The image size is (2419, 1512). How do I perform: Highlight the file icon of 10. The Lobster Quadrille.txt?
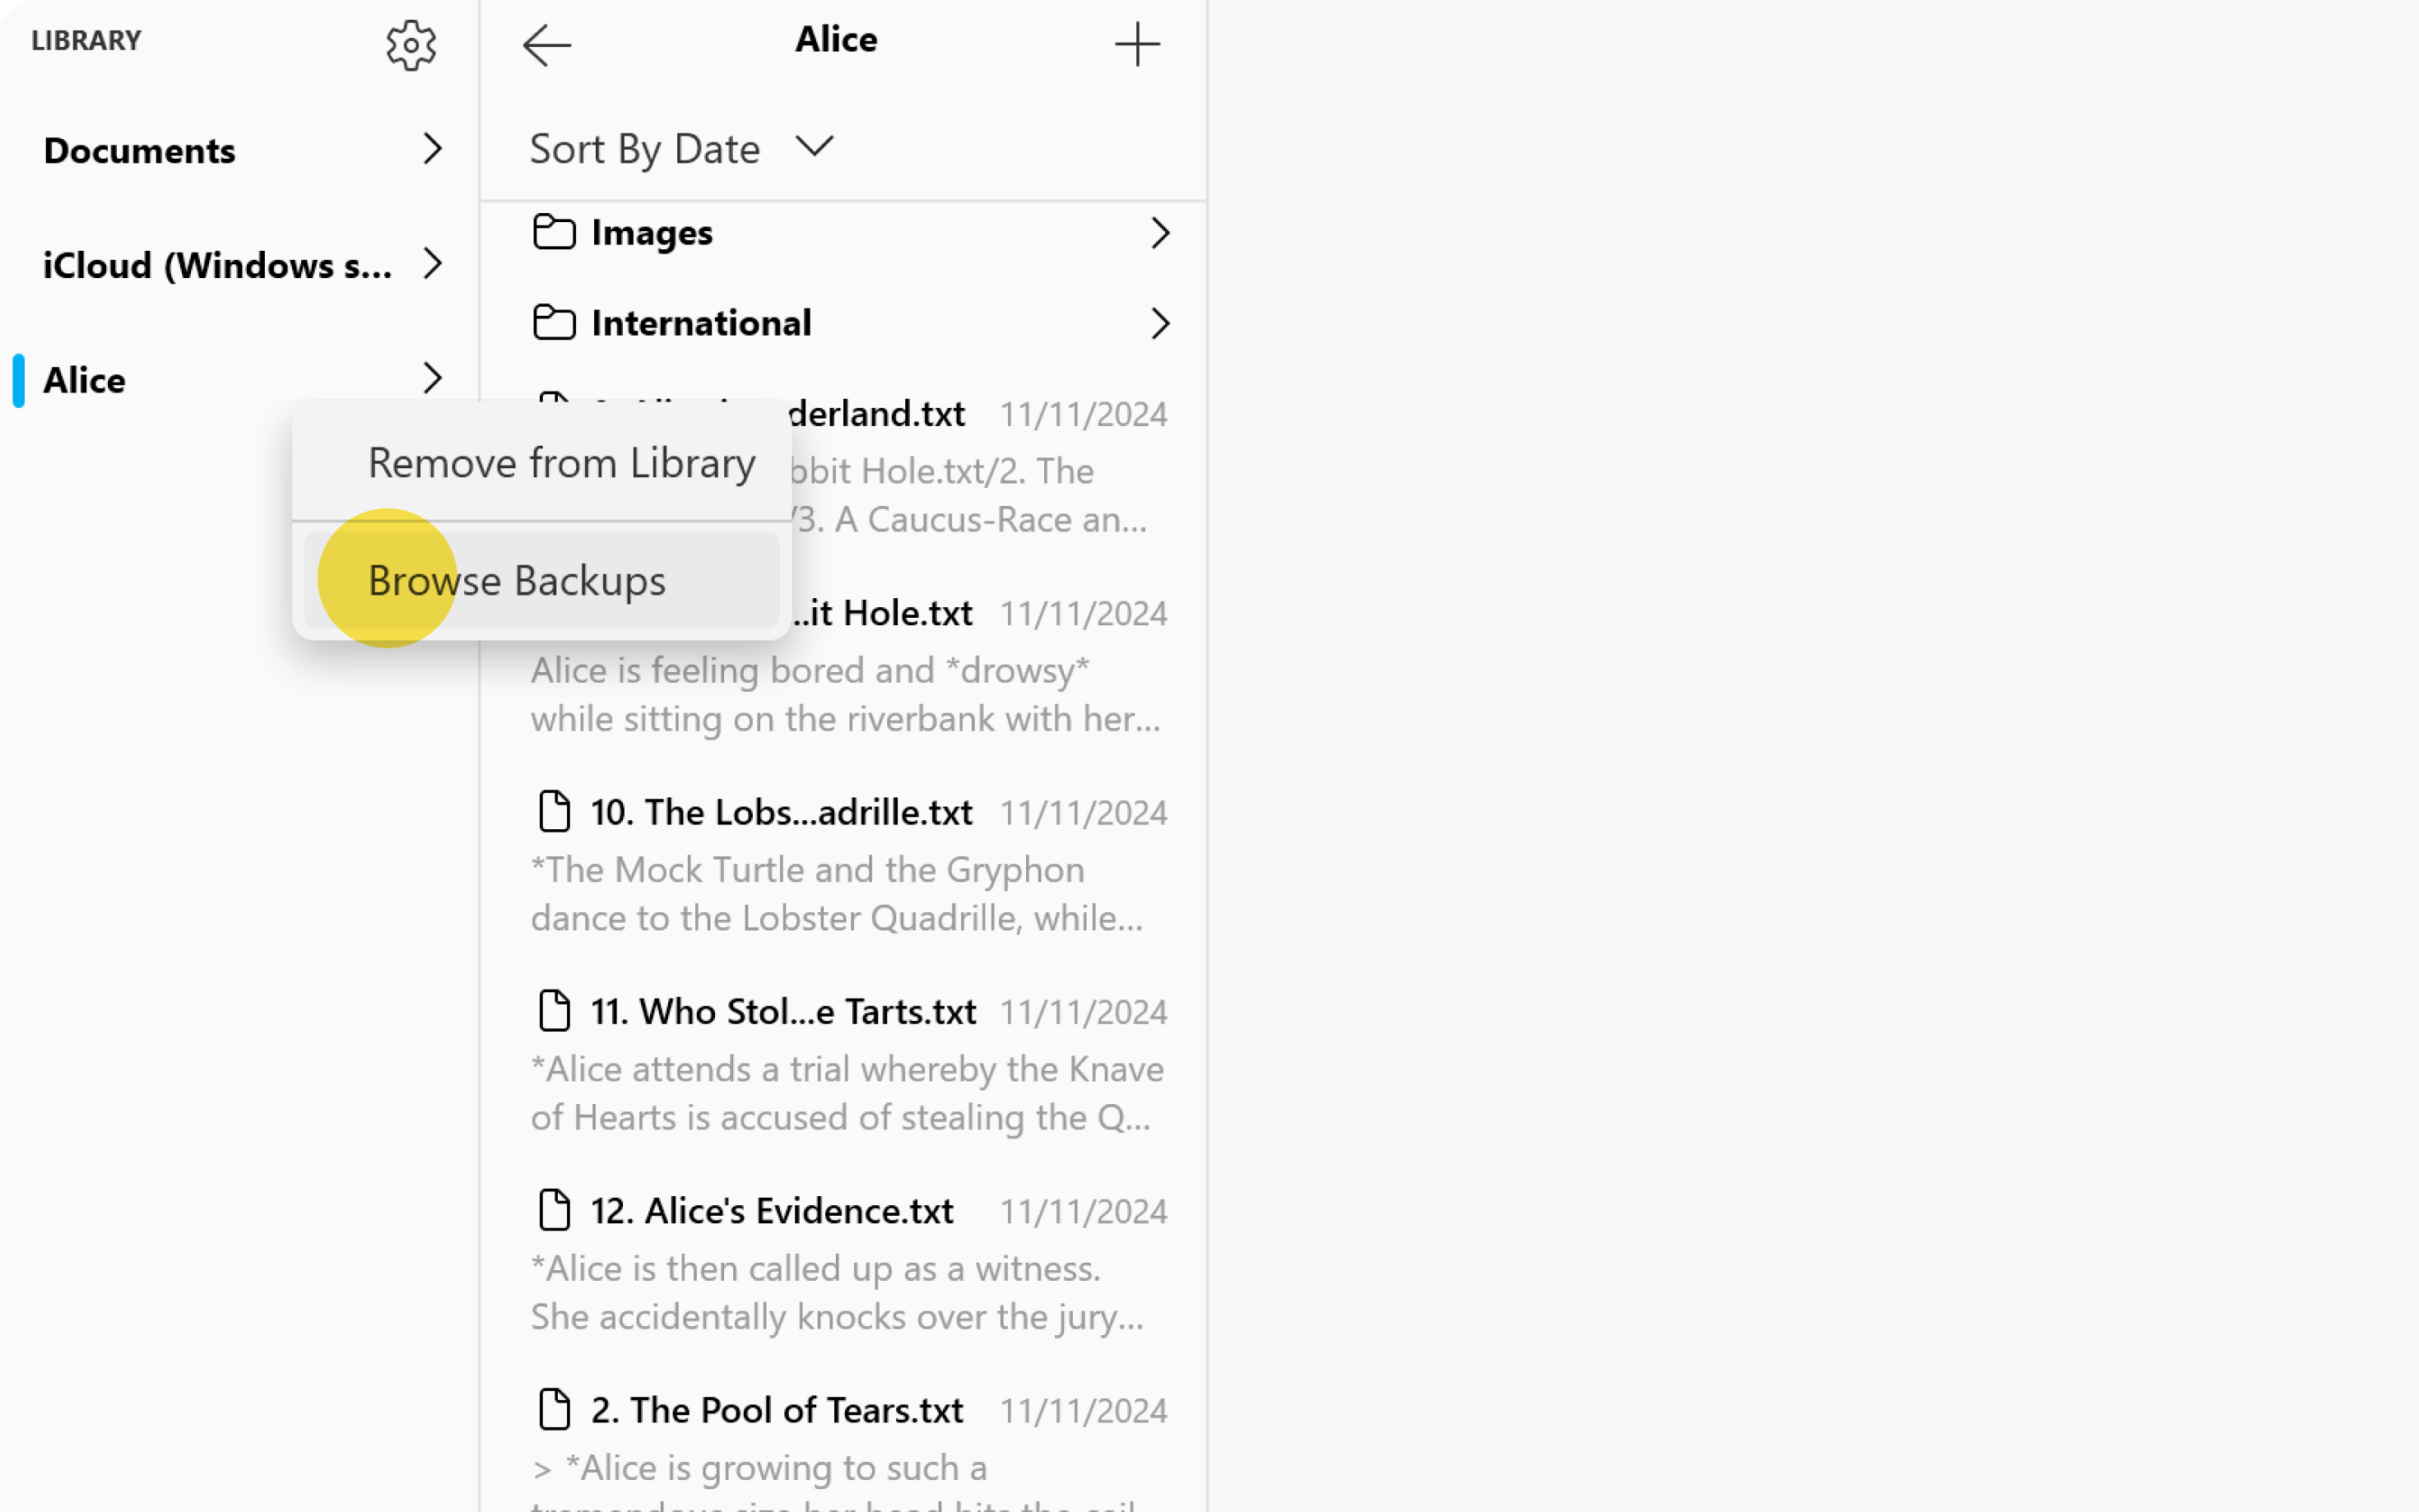point(554,812)
